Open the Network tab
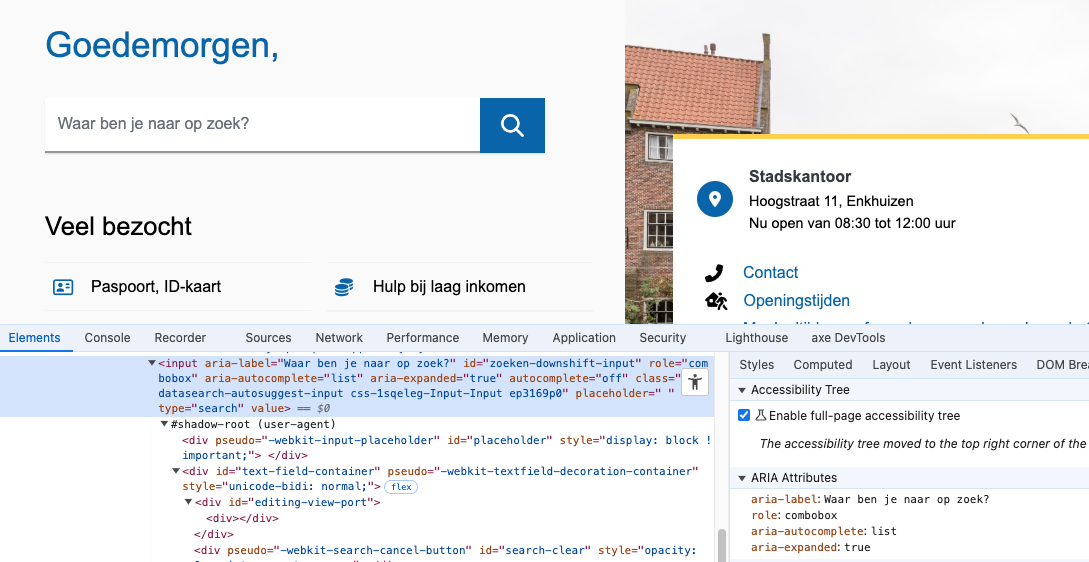Screen dimensions: 1089x562 [339, 338]
